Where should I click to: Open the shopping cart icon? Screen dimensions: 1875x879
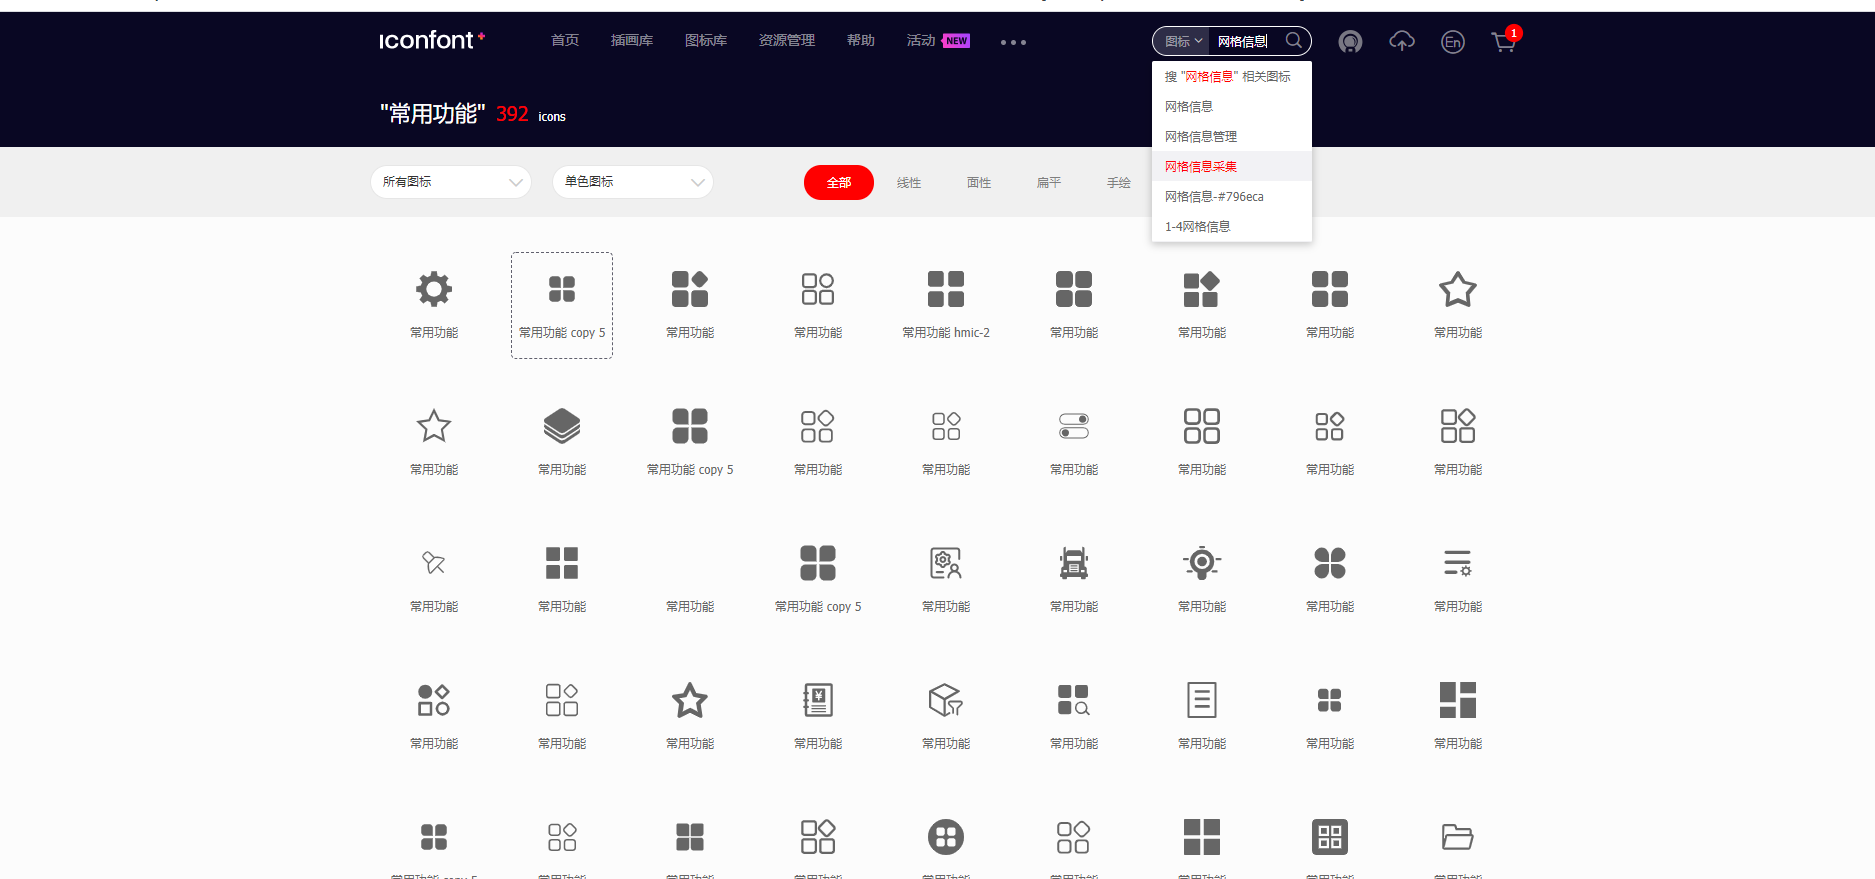(1504, 41)
